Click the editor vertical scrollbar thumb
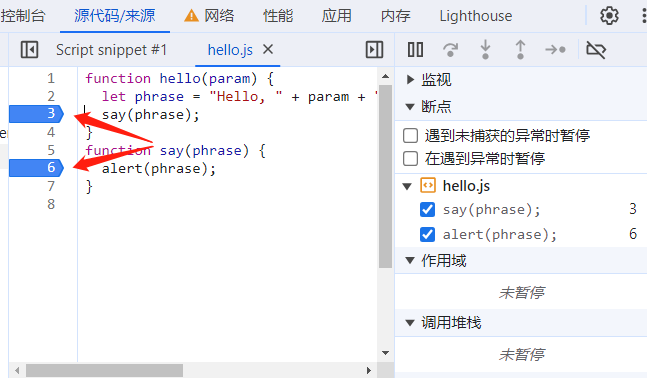This screenshot has height=378, width=647. coord(385,177)
